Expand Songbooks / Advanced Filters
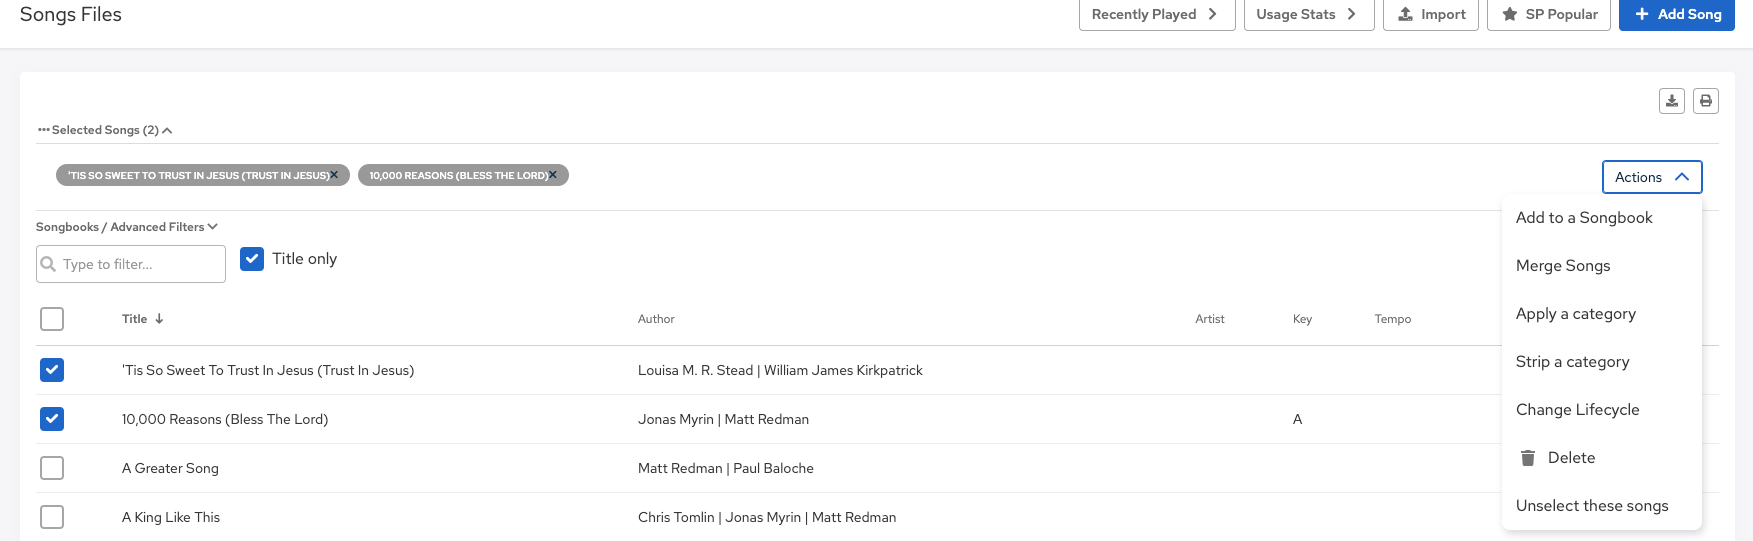Viewport: 1753px width, 541px height. click(127, 227)
